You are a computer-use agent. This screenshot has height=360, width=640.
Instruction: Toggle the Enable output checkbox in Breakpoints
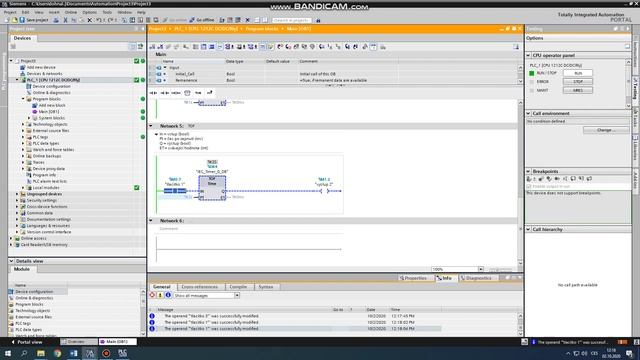[529, 186]
